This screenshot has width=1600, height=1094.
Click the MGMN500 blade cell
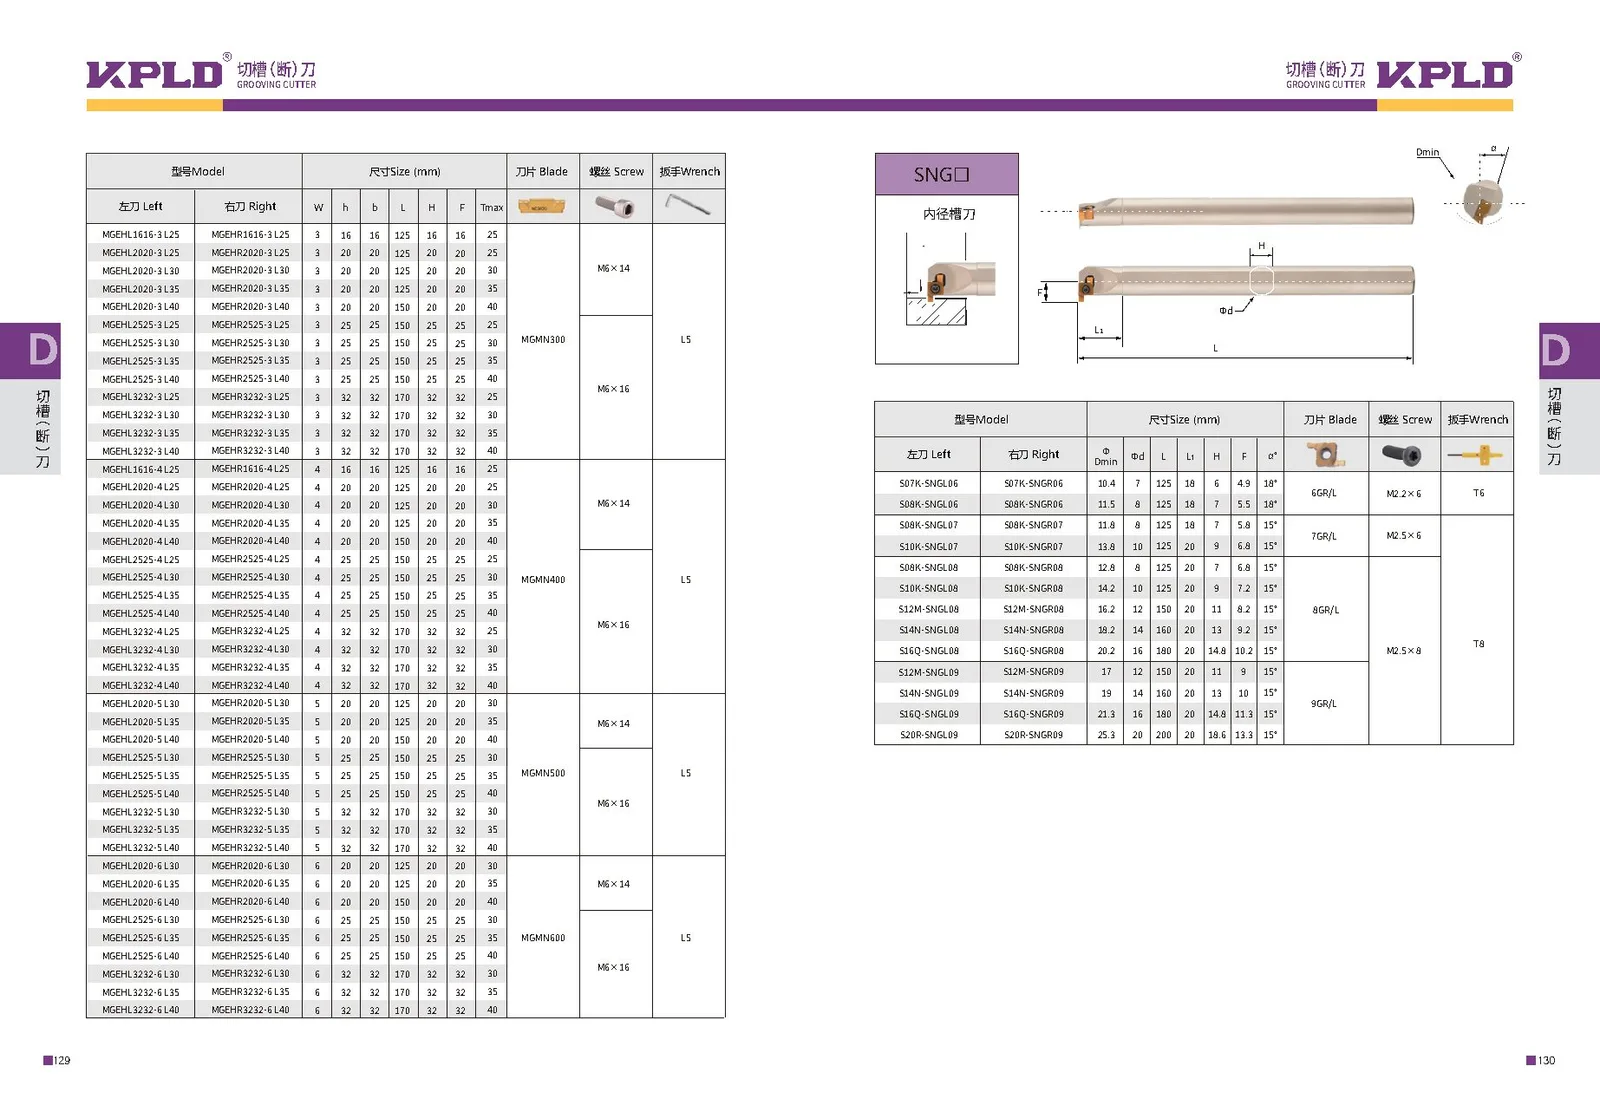[543, 773]
